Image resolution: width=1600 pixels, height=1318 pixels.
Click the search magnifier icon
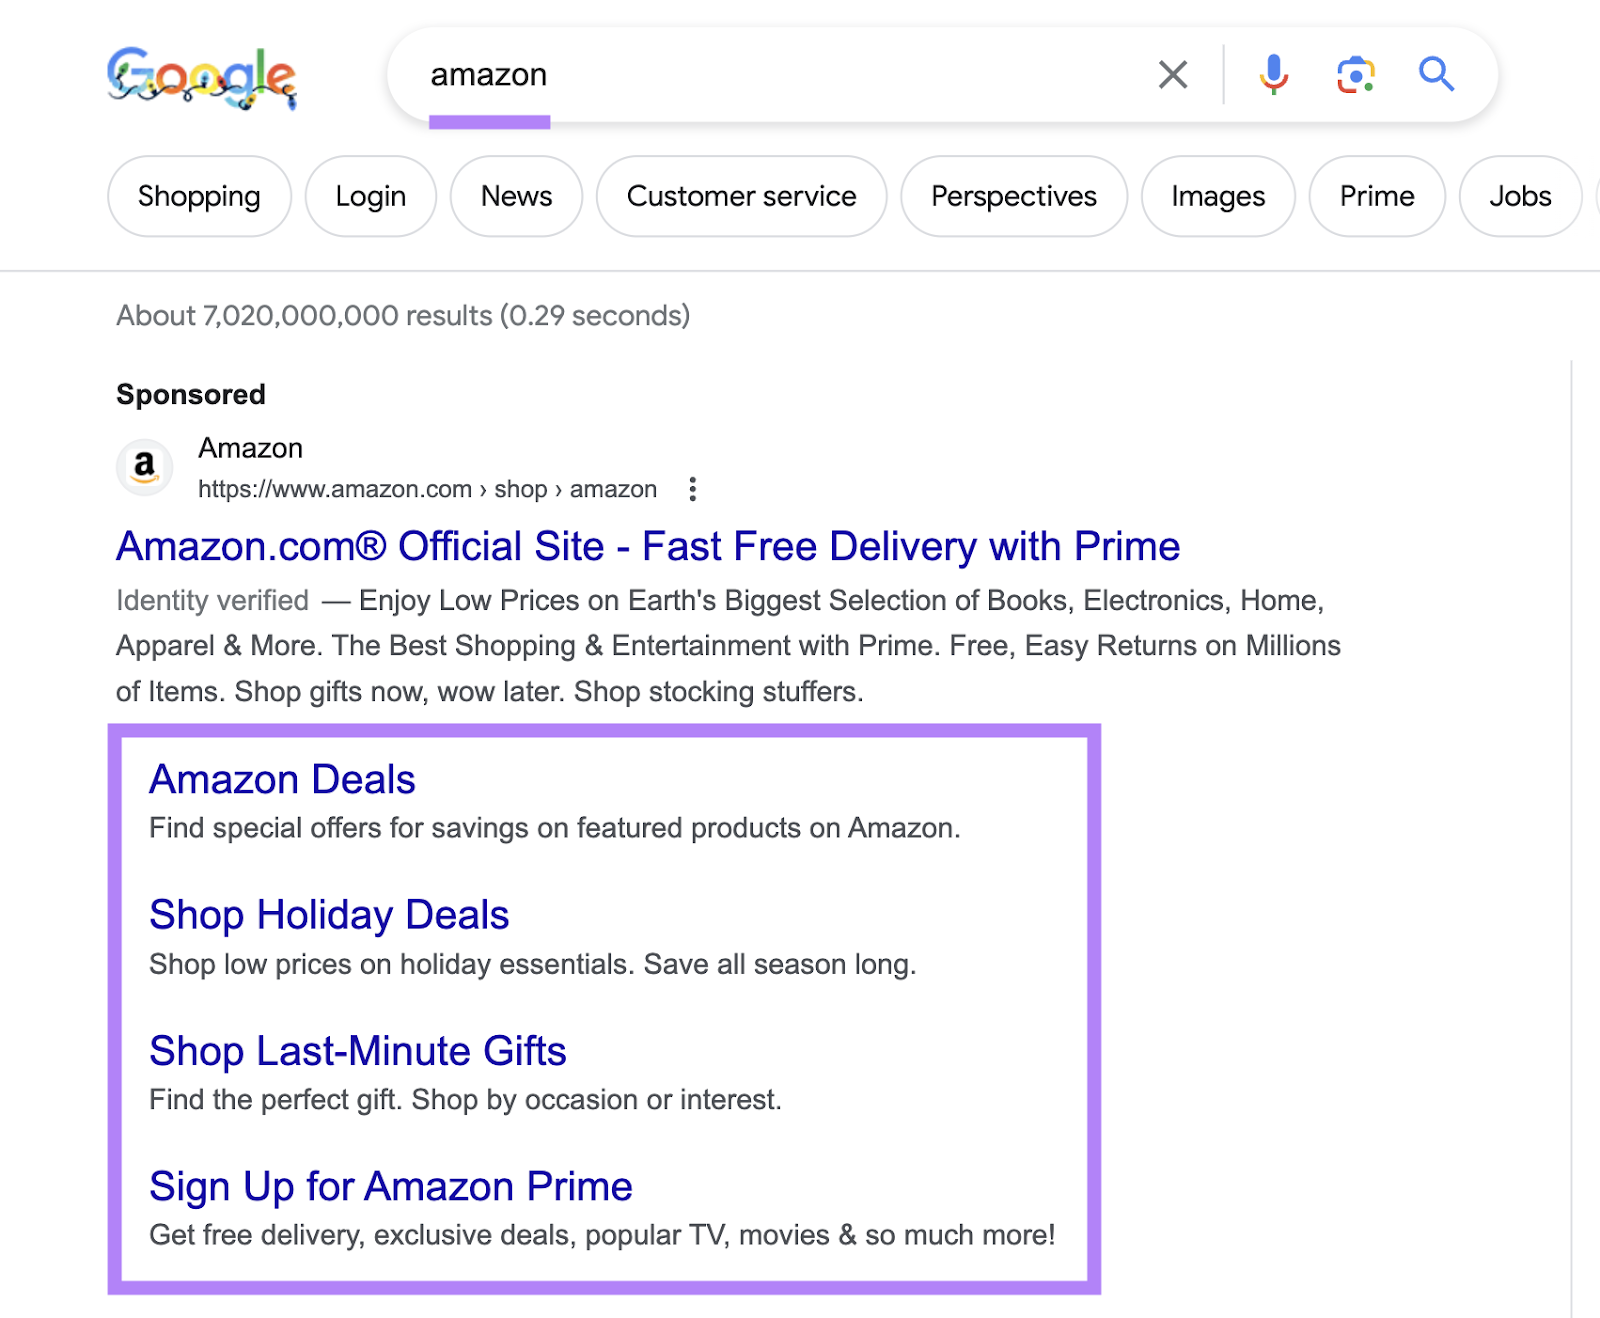[1435, 74]
